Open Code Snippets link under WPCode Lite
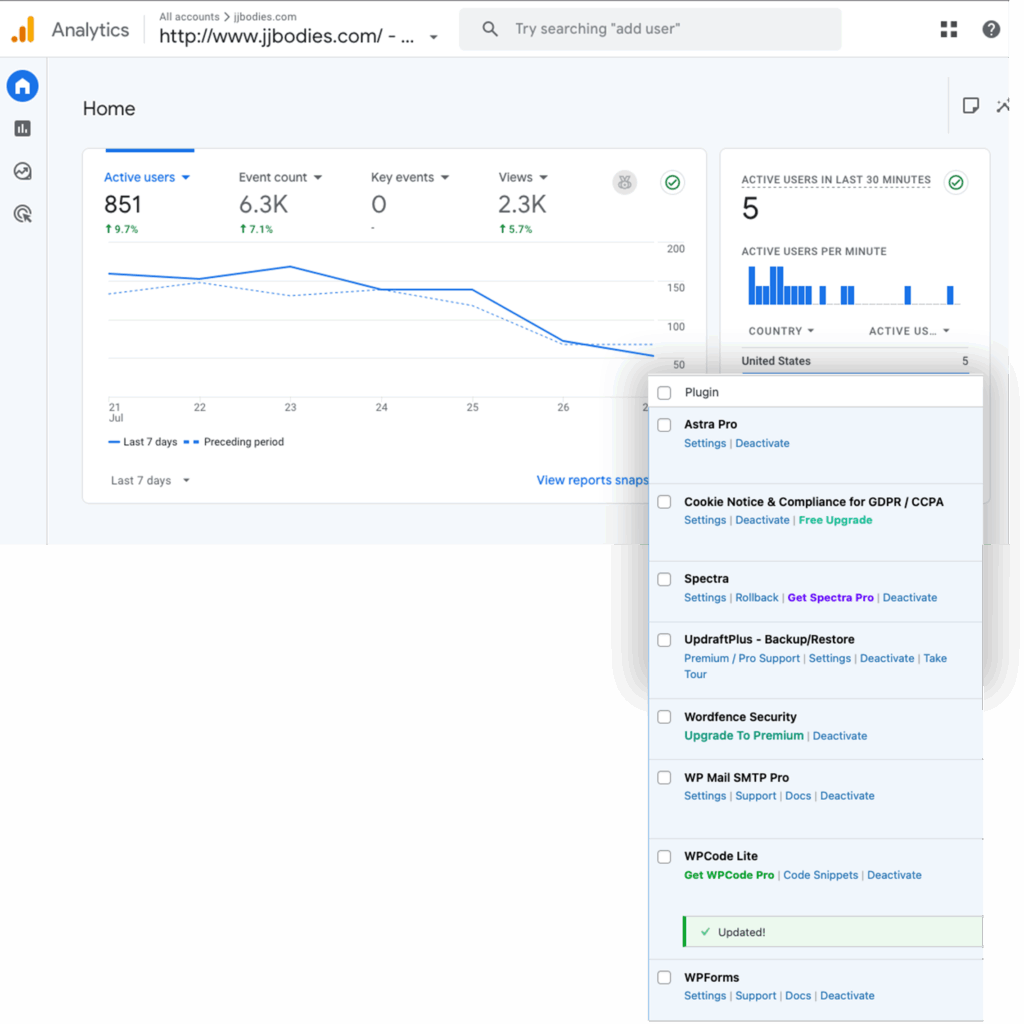Viewport: 1024px width, 1024px height. (x=820, y=875)
